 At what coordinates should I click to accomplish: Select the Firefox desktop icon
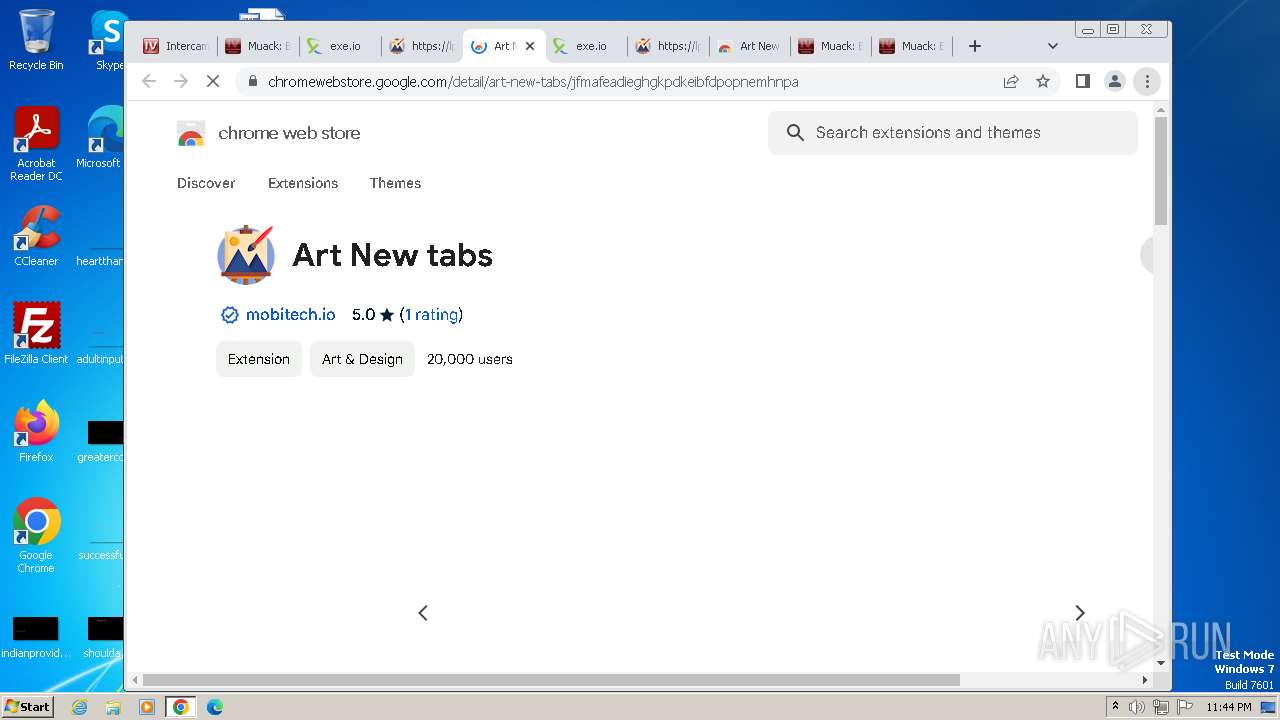pos(36,431)
